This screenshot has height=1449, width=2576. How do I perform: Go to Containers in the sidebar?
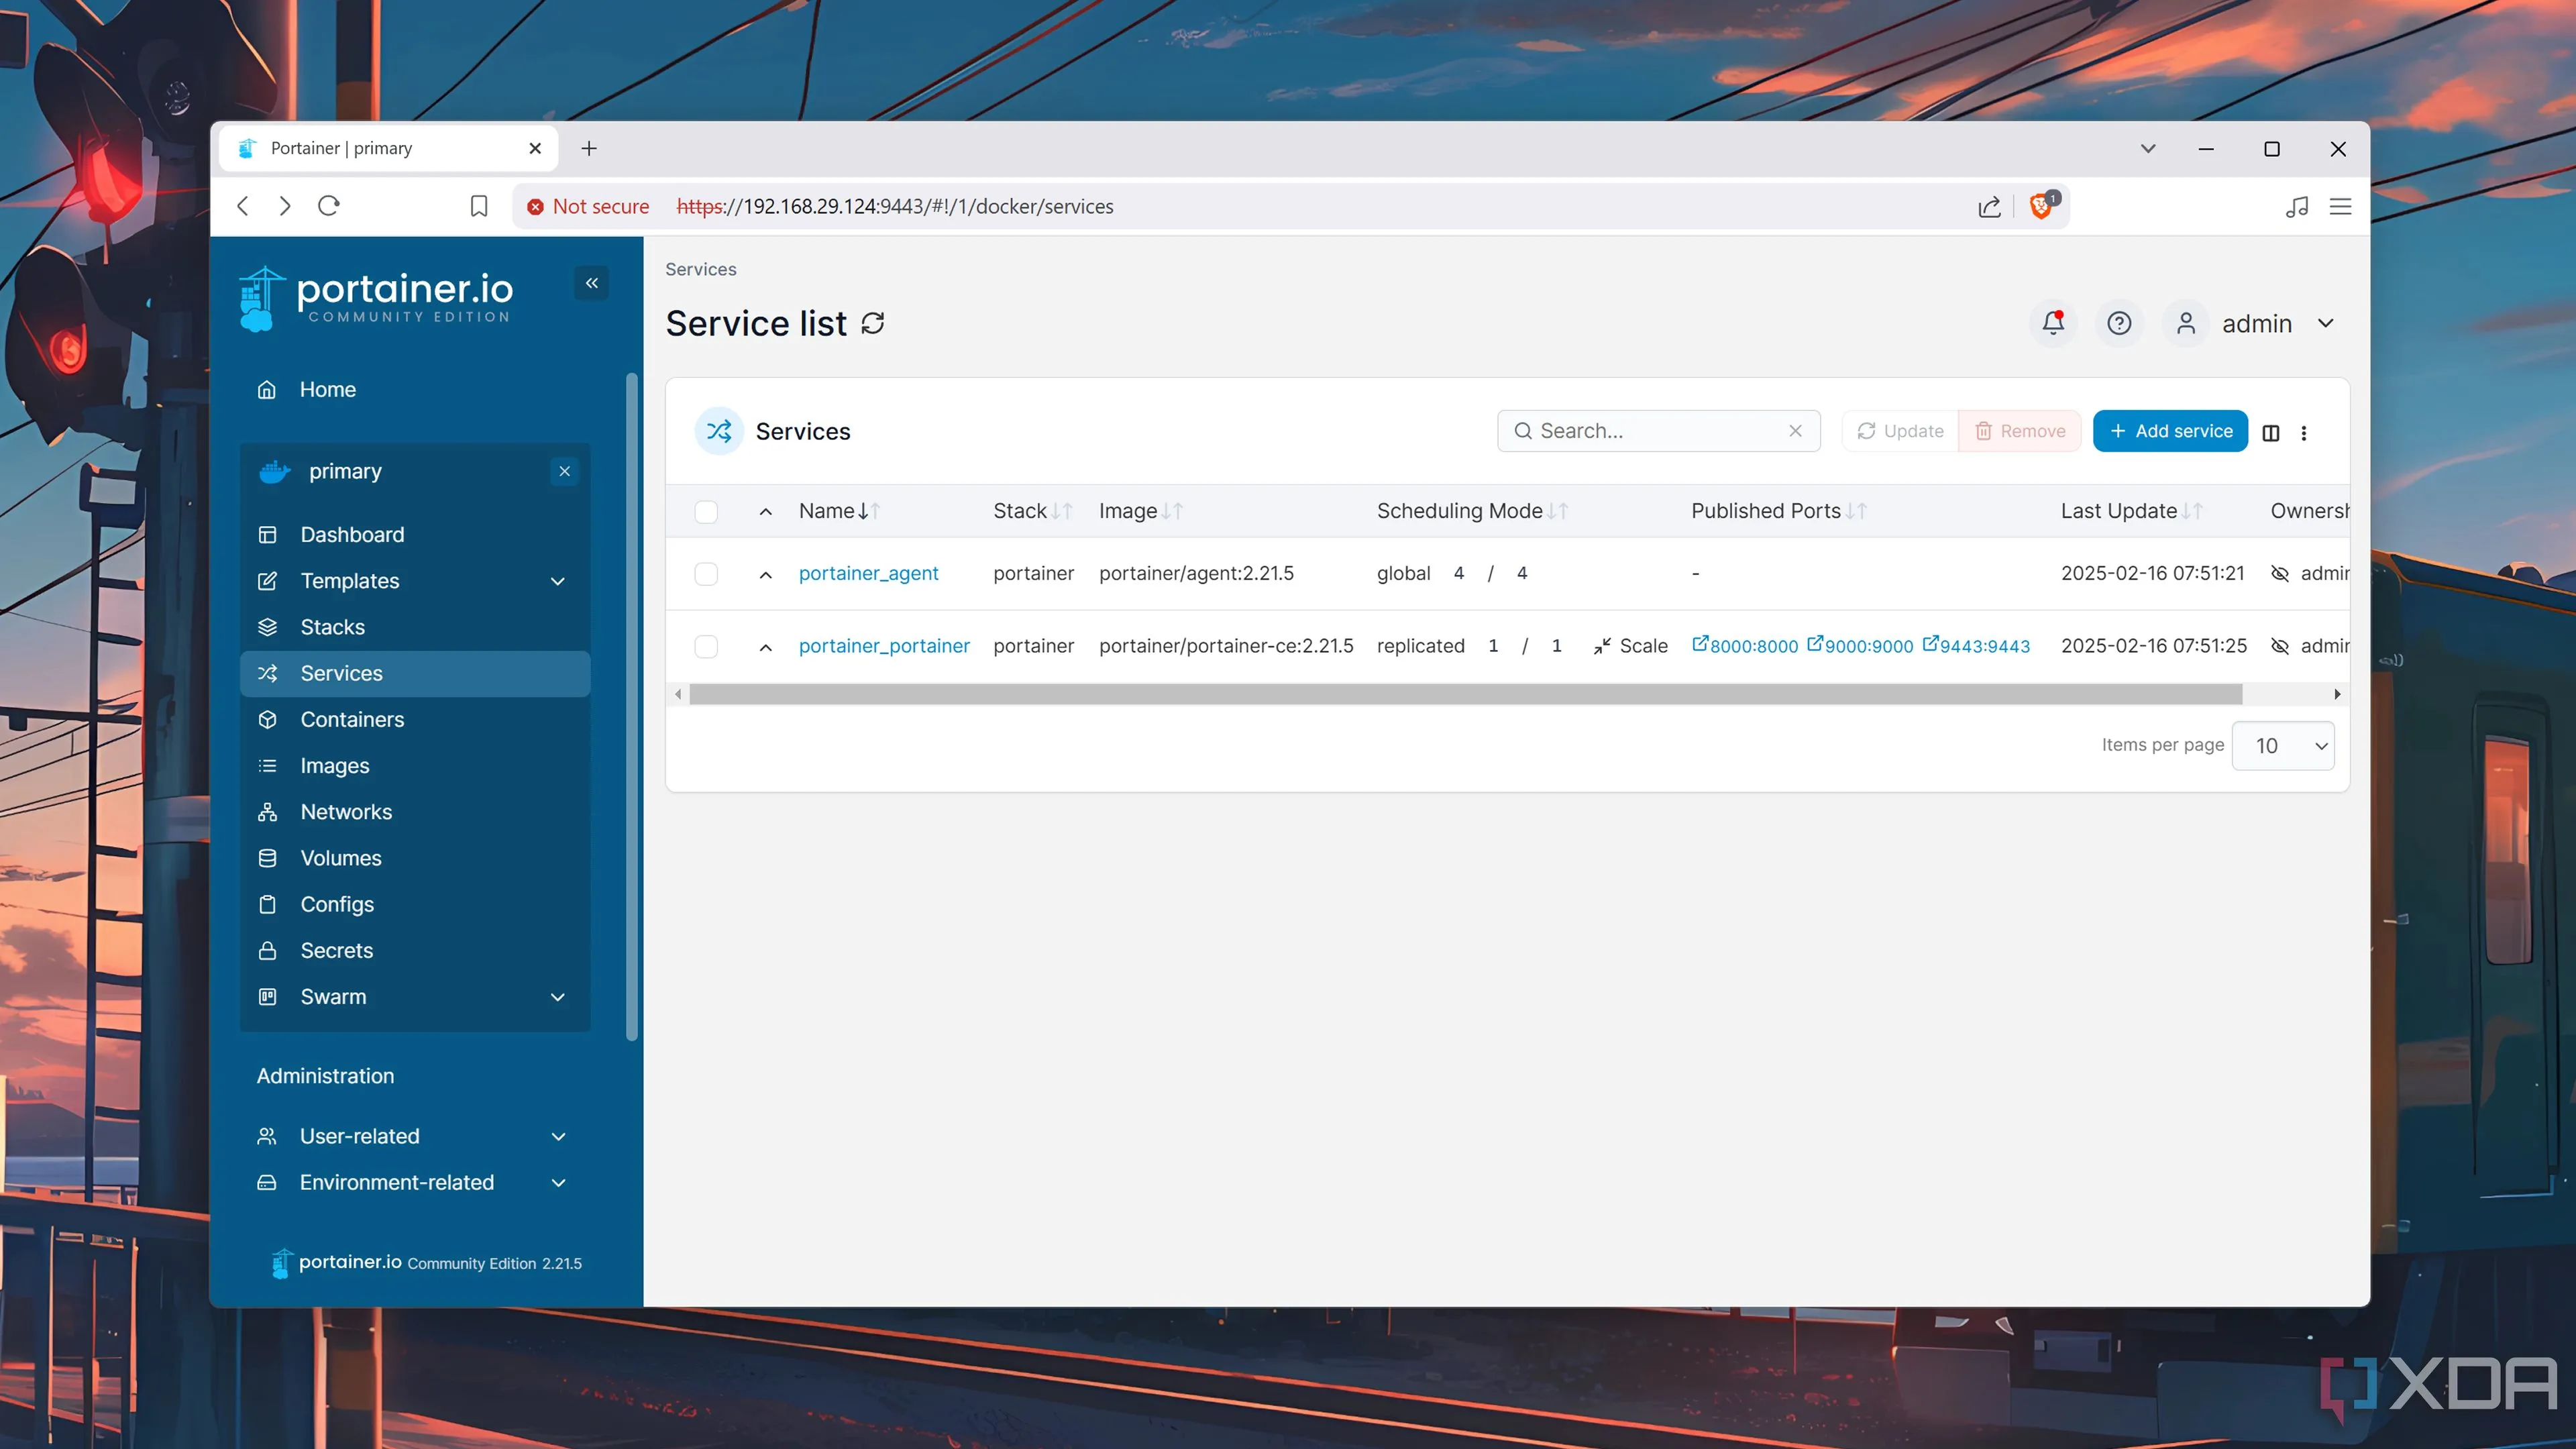point(352,719)
